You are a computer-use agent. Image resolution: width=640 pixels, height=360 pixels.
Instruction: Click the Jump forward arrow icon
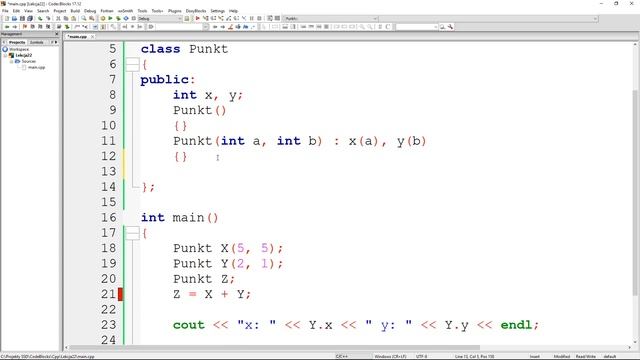pos(15,27)
